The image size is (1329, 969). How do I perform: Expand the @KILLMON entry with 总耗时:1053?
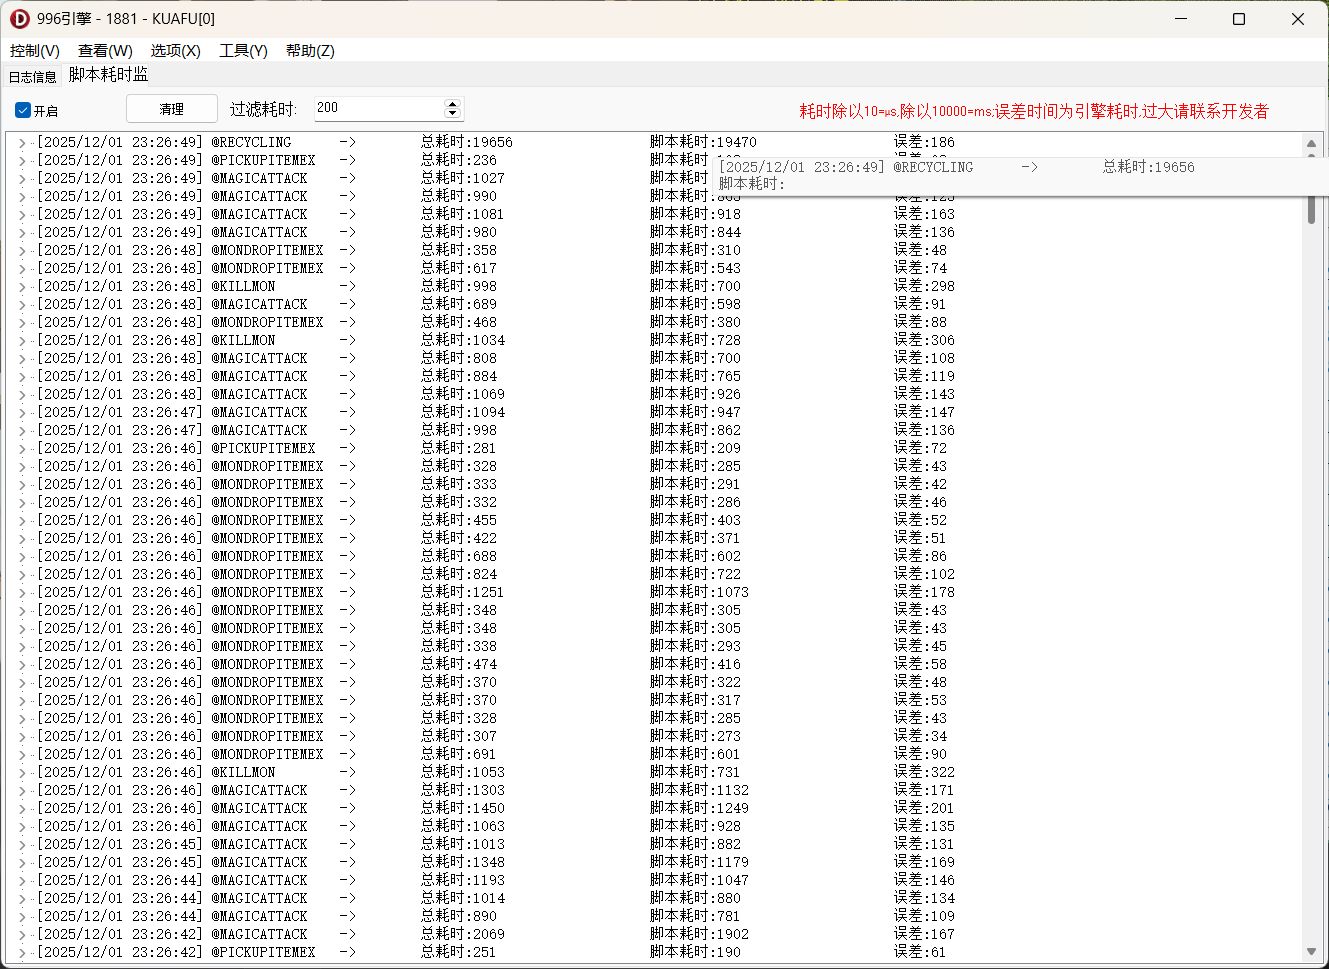click(22, 773)
